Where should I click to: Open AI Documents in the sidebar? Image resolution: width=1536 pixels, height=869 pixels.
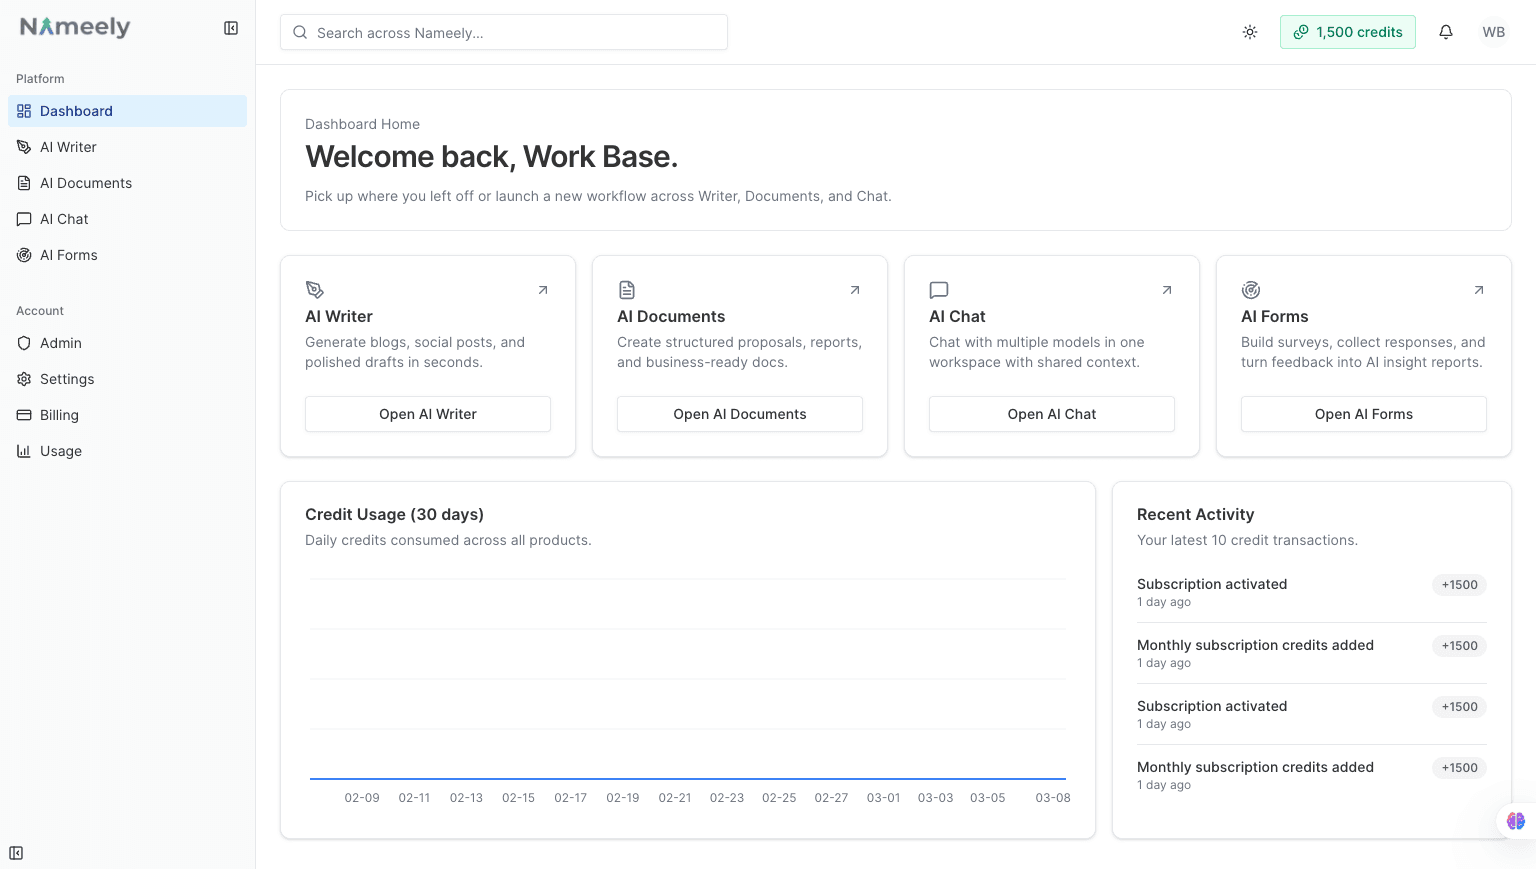[85, 183]
